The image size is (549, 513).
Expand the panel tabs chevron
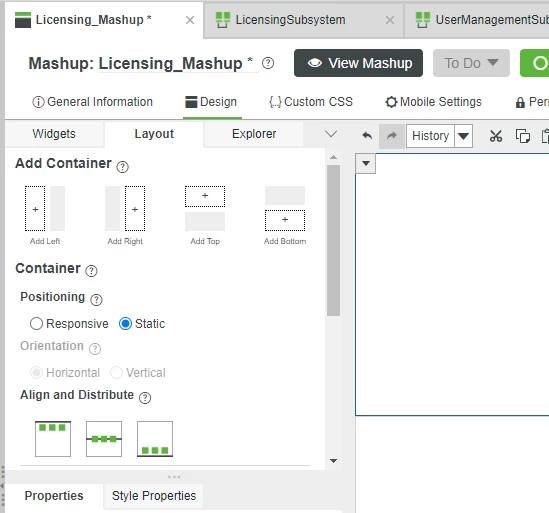pyautogui.click(x=331, y=134)
